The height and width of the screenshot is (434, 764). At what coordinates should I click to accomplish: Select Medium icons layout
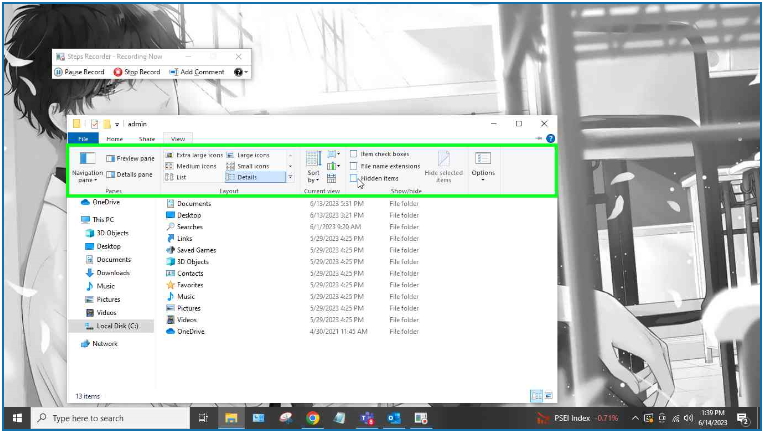pyautogui.click(x=191, y=166)
